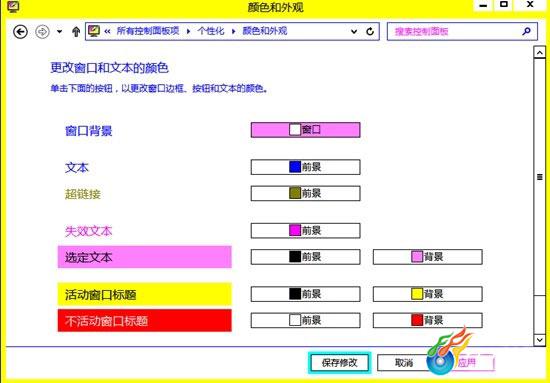Open the 所有控制面板项 breadcrumb

[x=148, y=31]
